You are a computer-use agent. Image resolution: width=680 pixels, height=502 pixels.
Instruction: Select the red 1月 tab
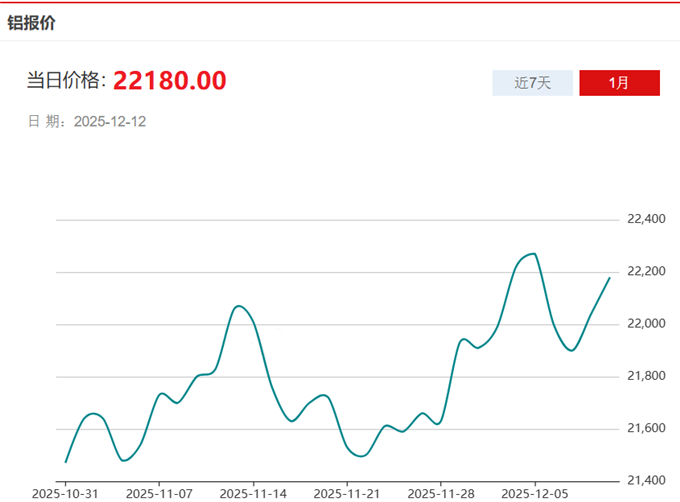tap(619, 83)
